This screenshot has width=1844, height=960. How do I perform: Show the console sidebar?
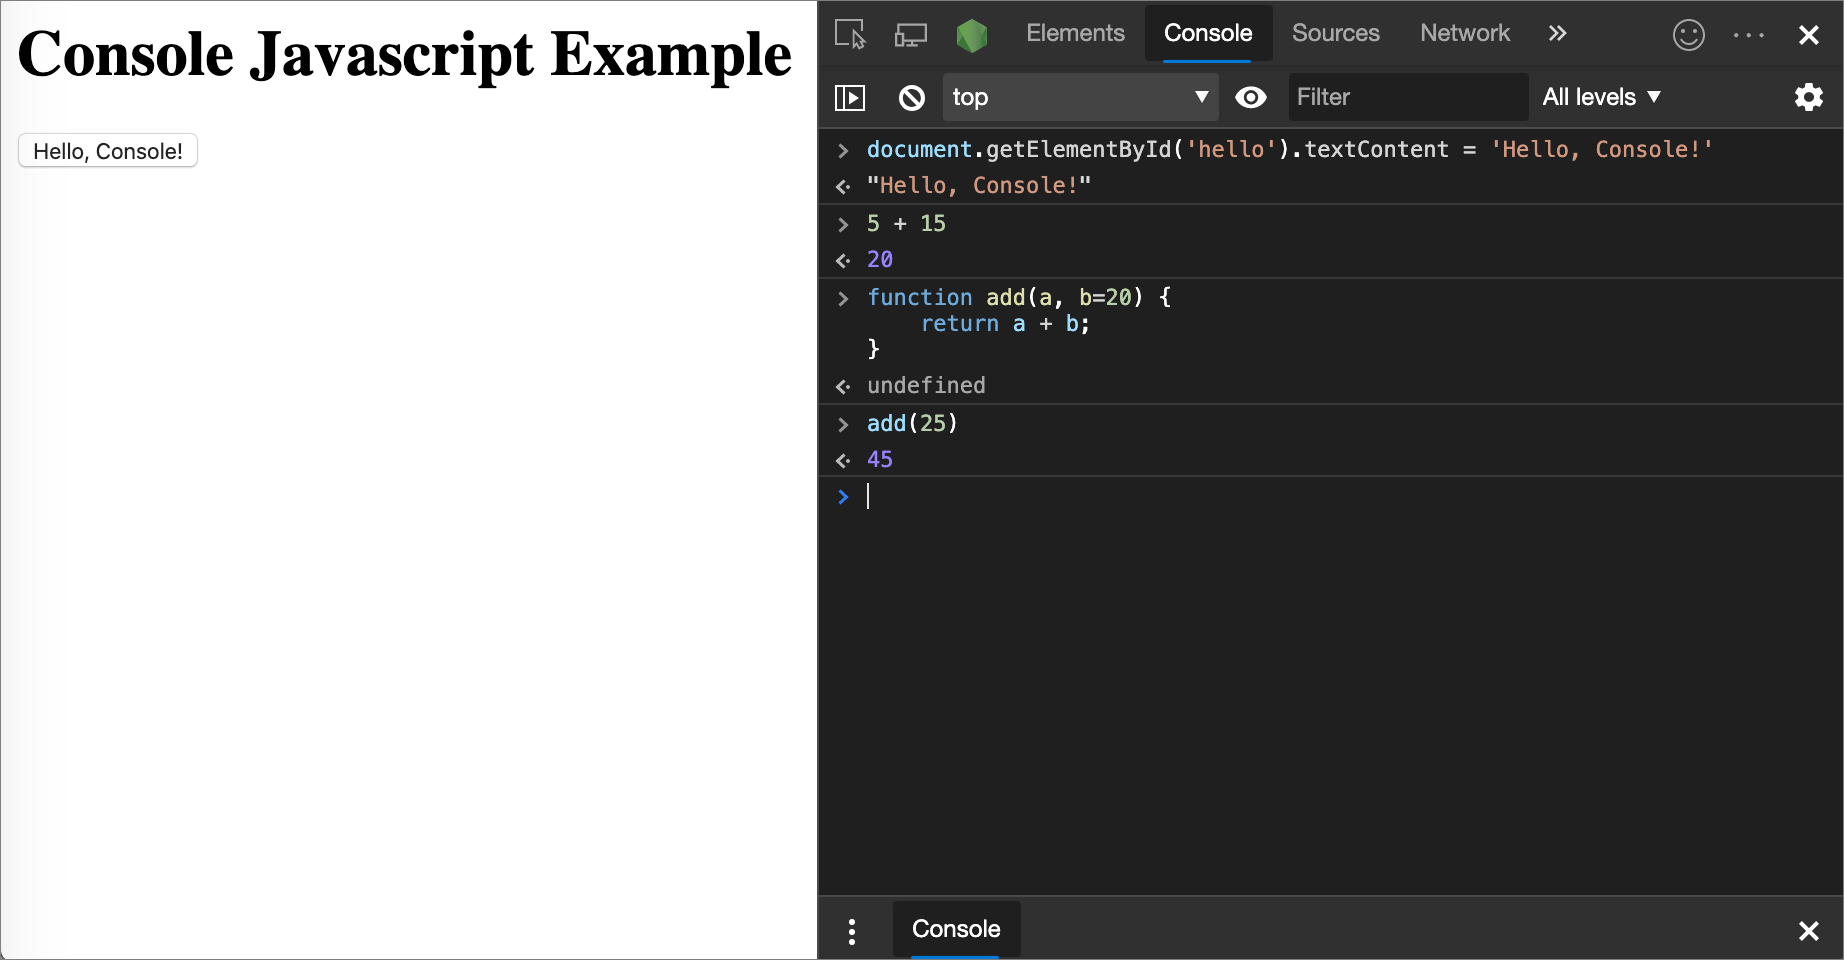coord(851,97)
